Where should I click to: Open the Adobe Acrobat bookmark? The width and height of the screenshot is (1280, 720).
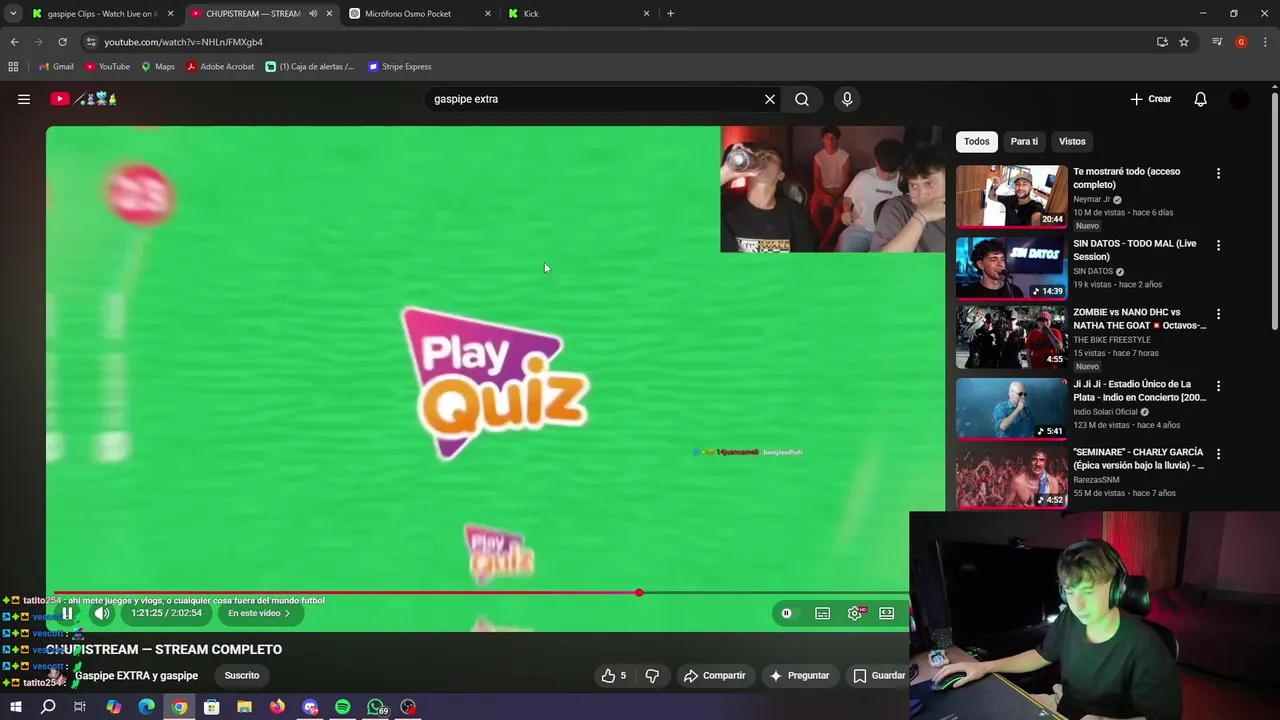220,67
